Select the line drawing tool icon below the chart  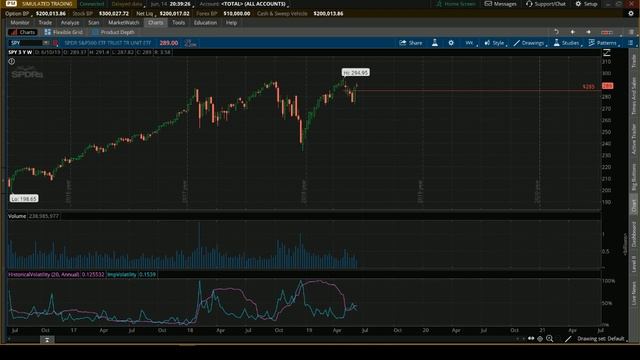[x=568, y=339]
